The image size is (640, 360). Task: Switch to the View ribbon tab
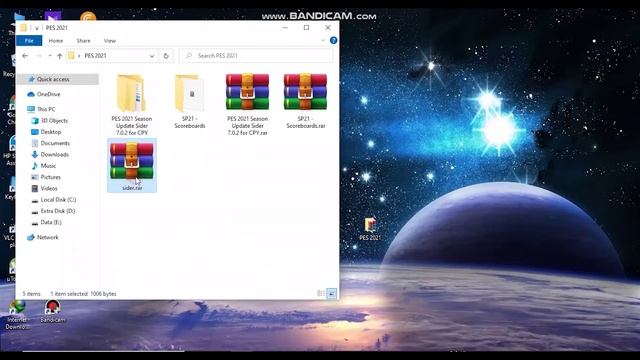(x=110, y=41)
